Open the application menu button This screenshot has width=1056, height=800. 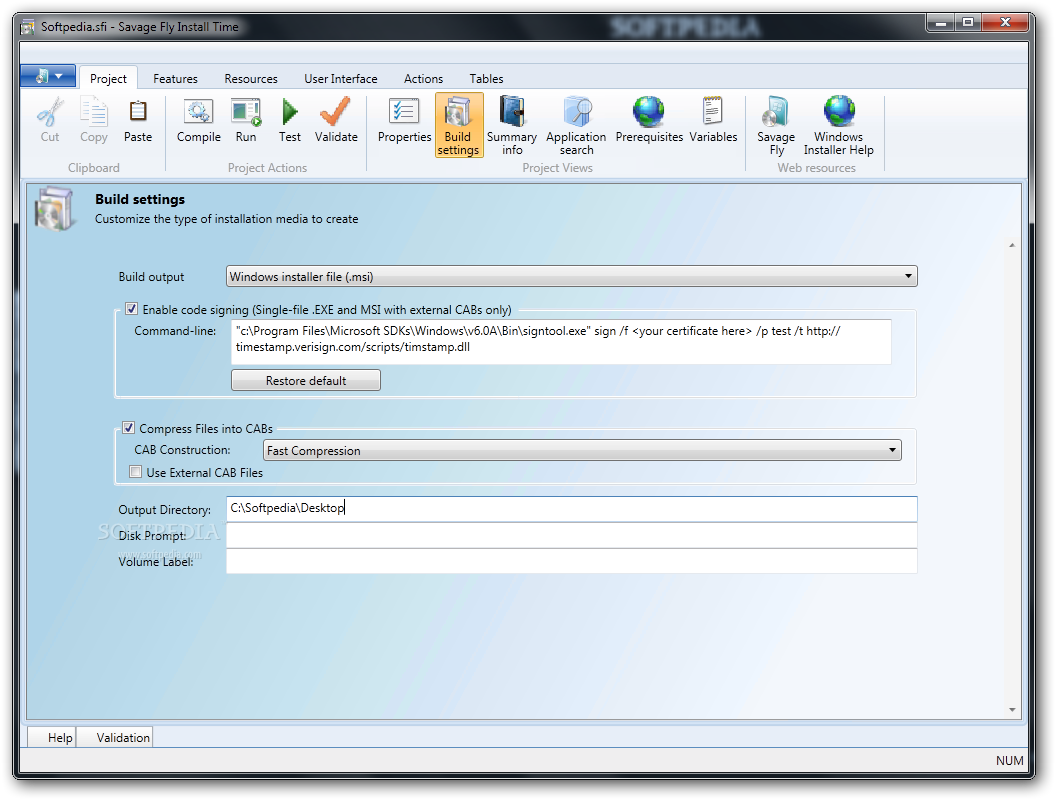[x=48, y=76]
